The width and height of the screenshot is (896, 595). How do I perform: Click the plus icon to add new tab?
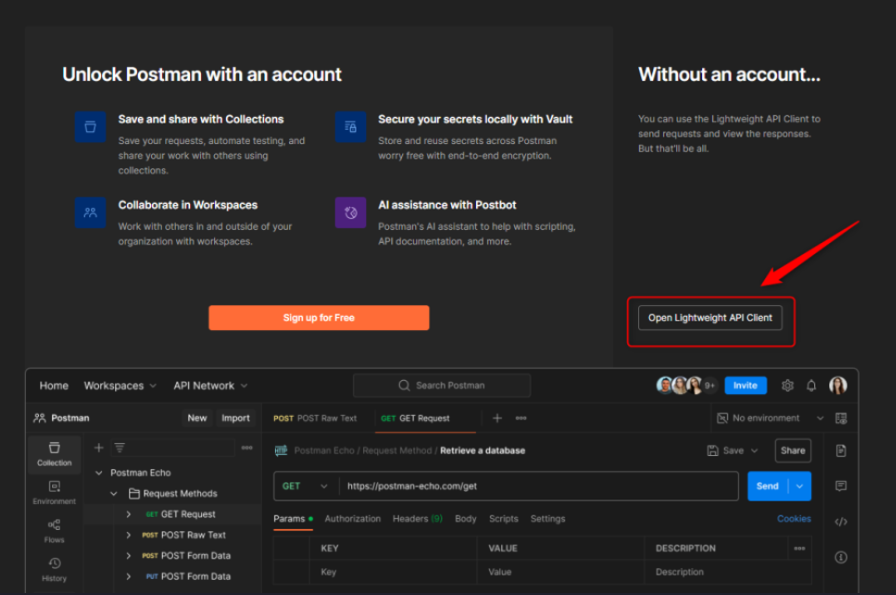coord(497,418)
